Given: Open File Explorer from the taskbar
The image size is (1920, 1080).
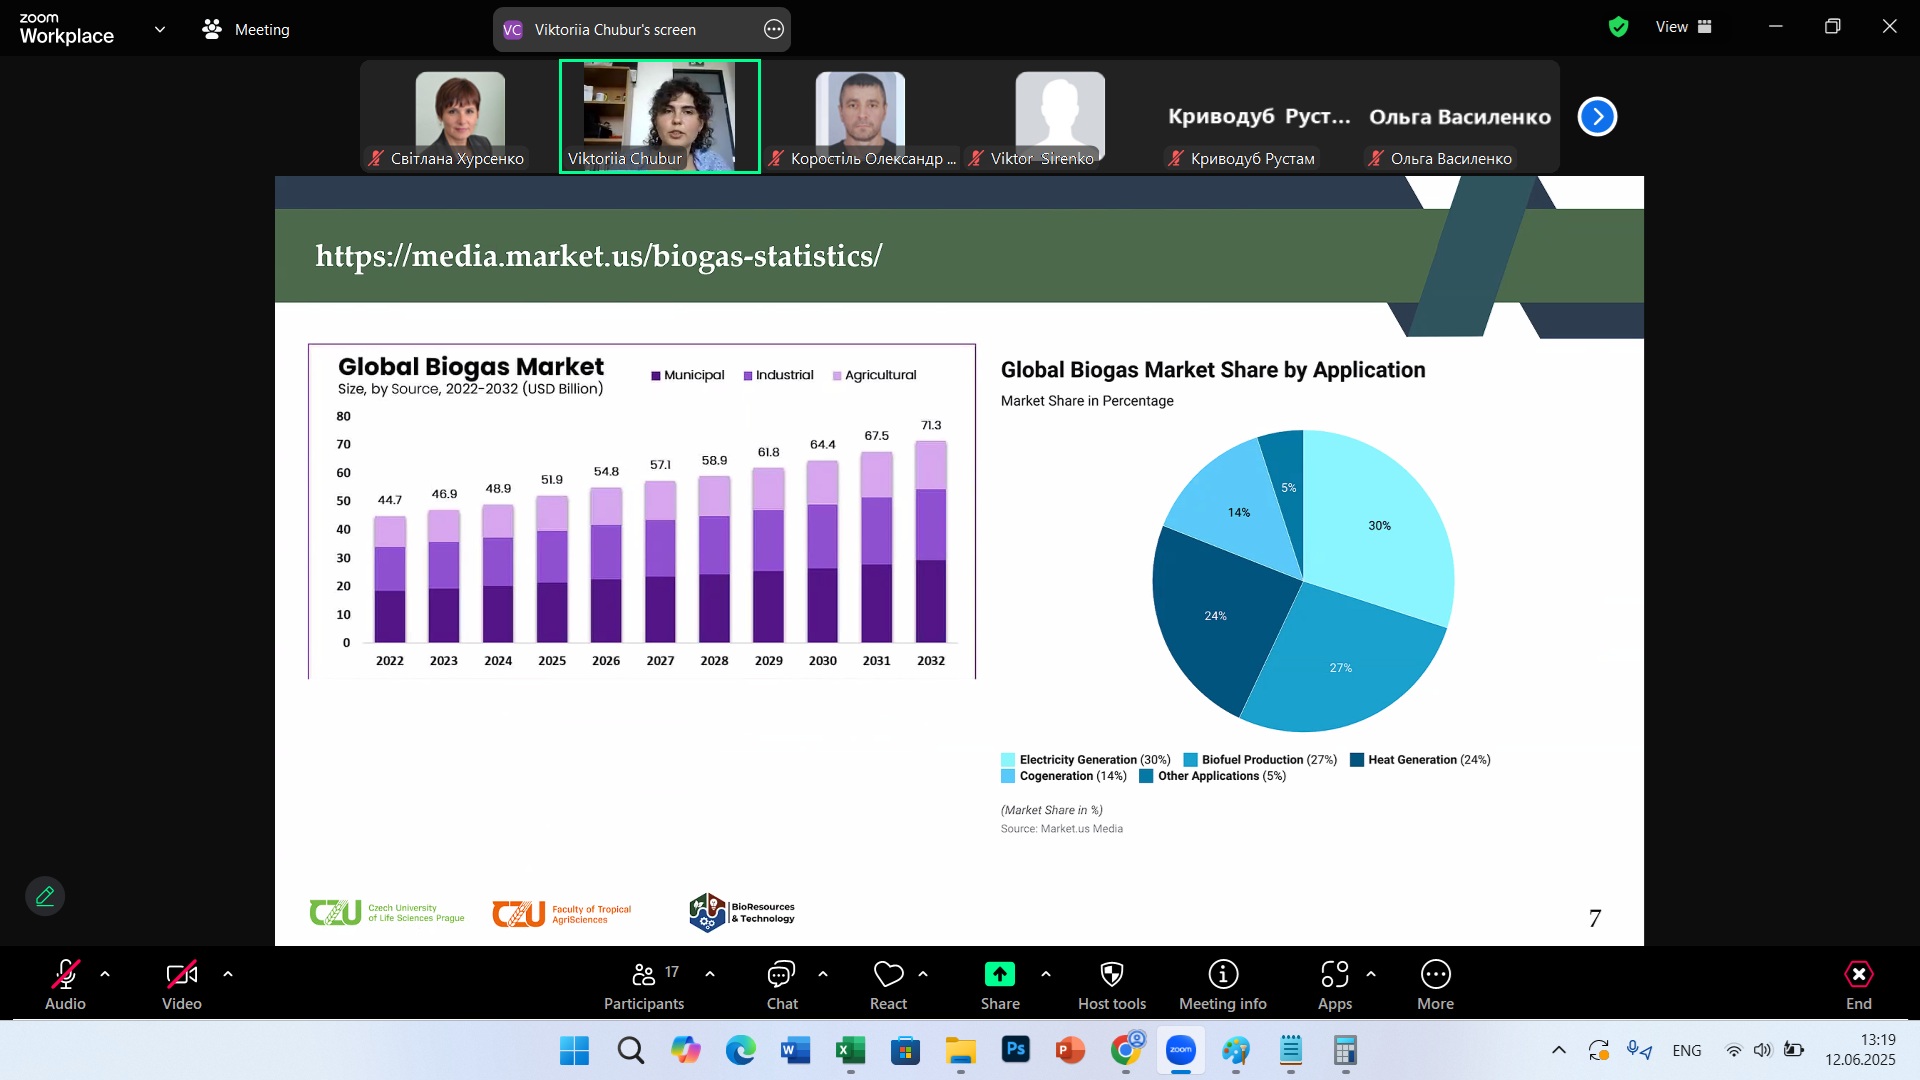Looking at the screenshot, I should (x=960, y=1050).
